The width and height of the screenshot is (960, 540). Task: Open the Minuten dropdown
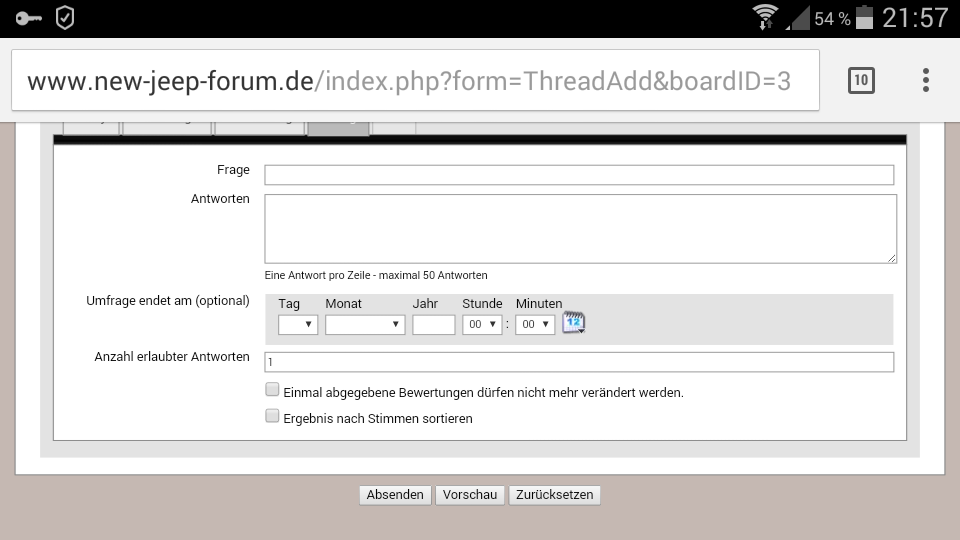point(535,325)
